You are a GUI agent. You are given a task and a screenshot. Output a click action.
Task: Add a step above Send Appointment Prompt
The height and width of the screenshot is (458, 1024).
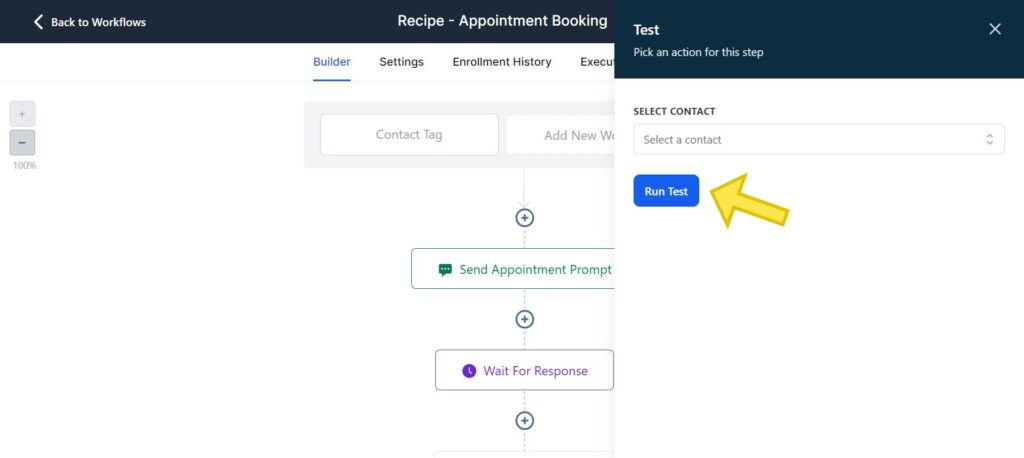[524, 218]
